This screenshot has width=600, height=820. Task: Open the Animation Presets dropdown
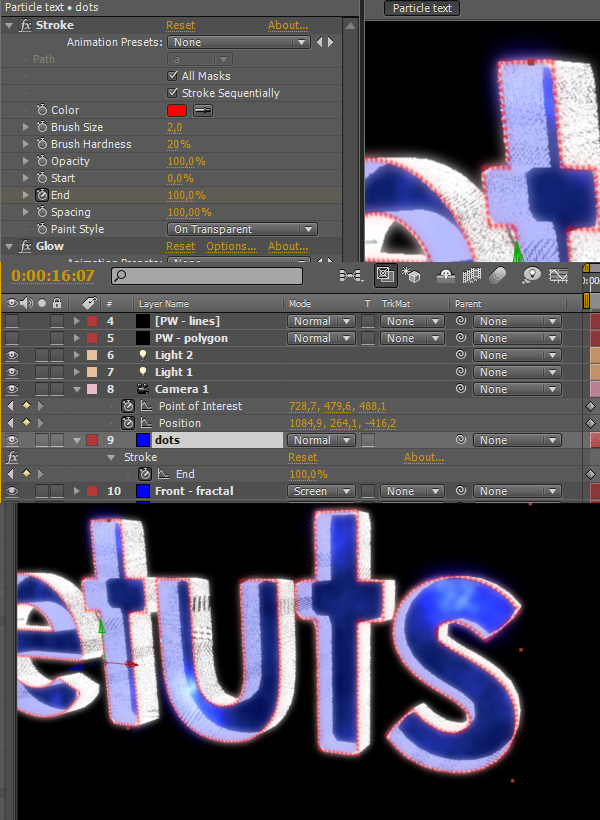[239, 42]
